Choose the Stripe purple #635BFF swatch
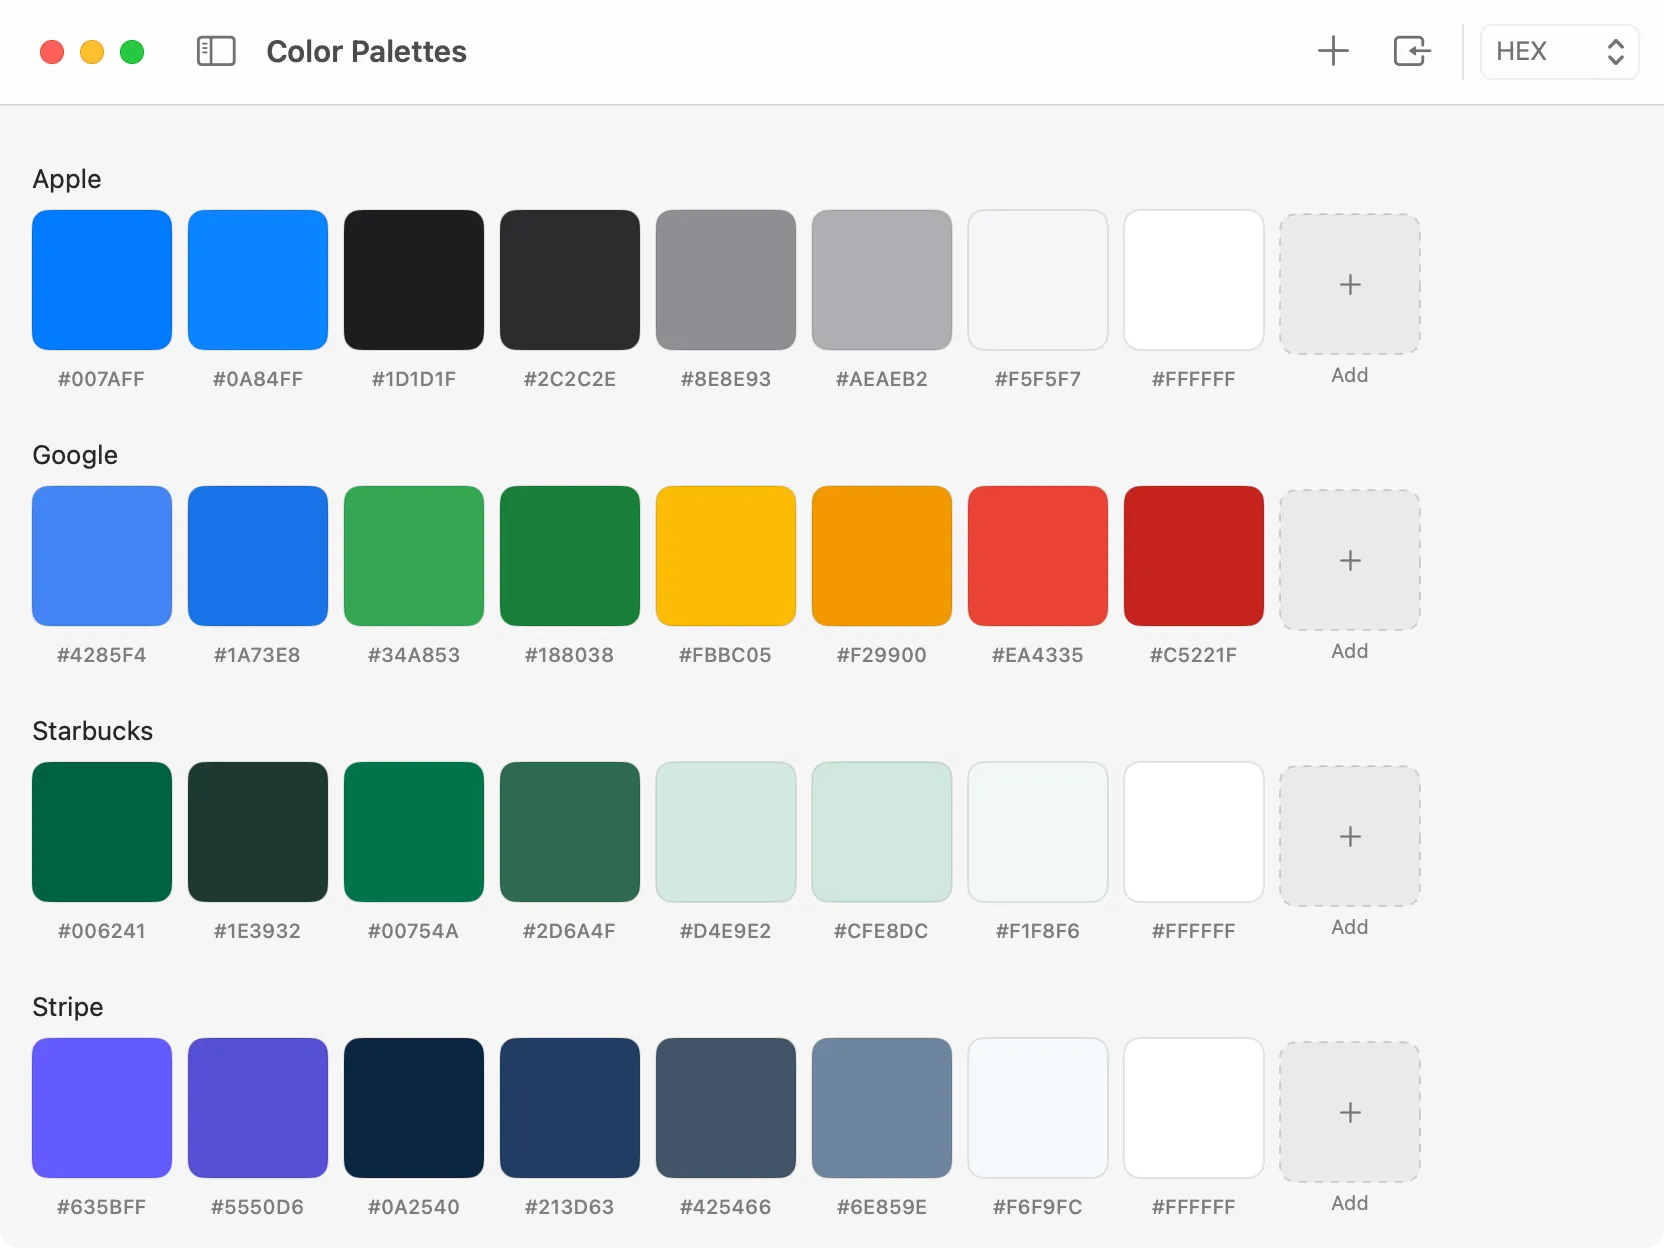The width and height of the screenshot is (1664, 1248). [x=102, y=1108]
